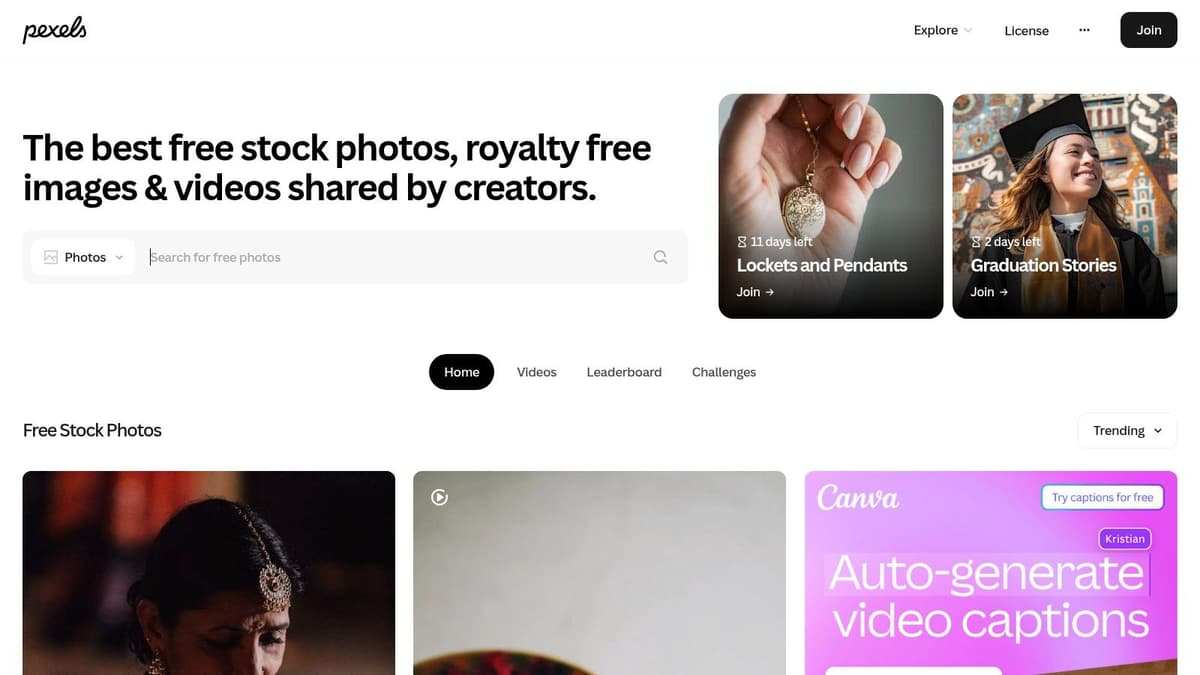Viewport: 1200px width, 675px height.
Task: Click the search magnifier icon
Action: pyautogui.click(x=660, y=257)
